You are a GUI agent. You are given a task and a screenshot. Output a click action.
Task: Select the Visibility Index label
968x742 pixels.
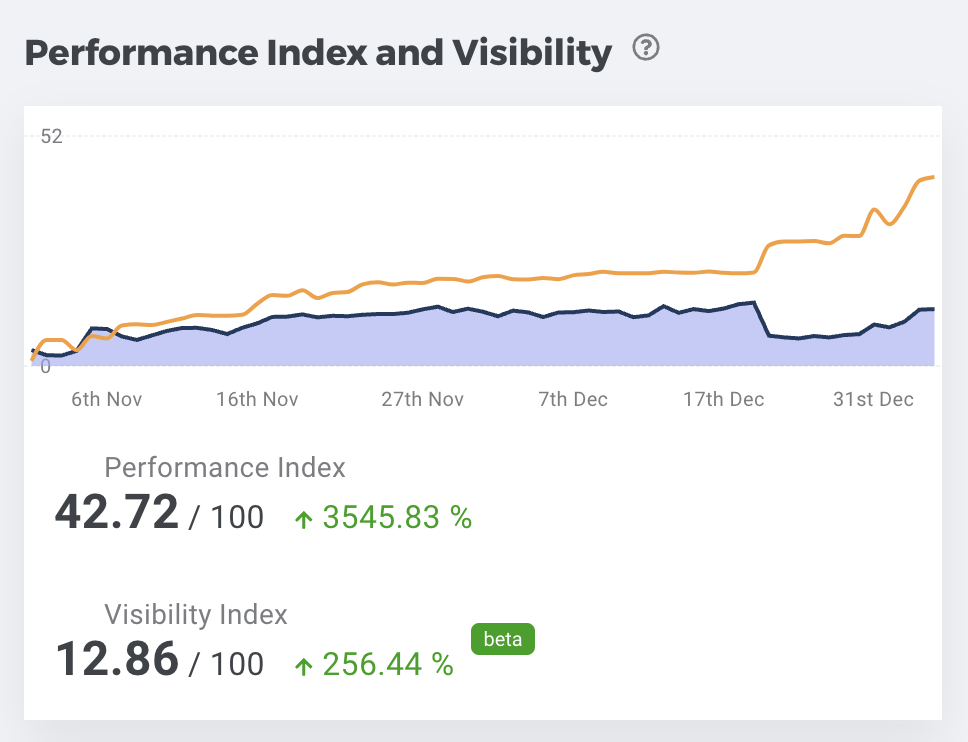[196, 614]
